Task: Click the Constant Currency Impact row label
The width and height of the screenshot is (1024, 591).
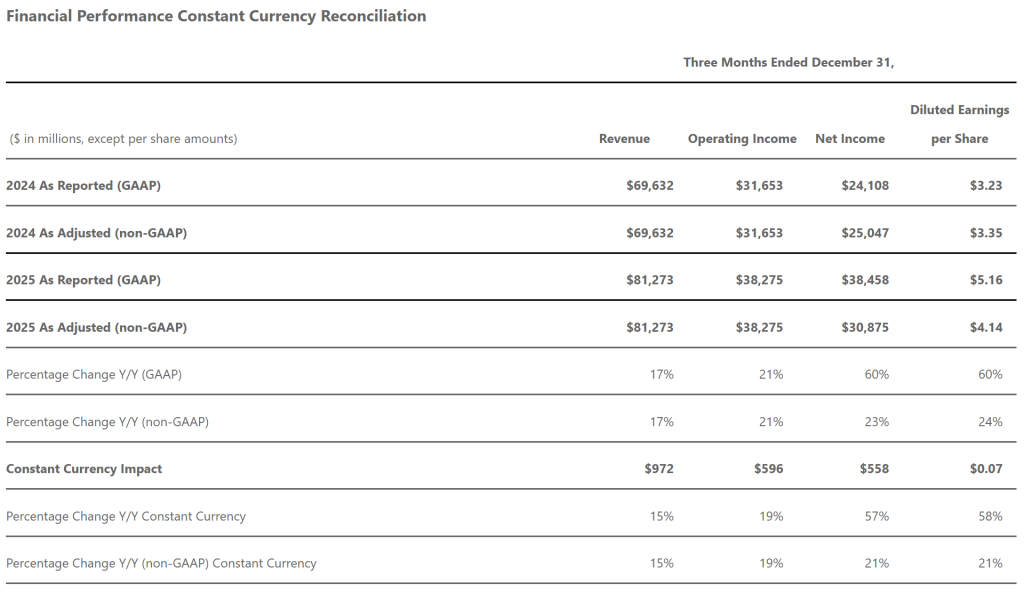Action: pos(84,468)
